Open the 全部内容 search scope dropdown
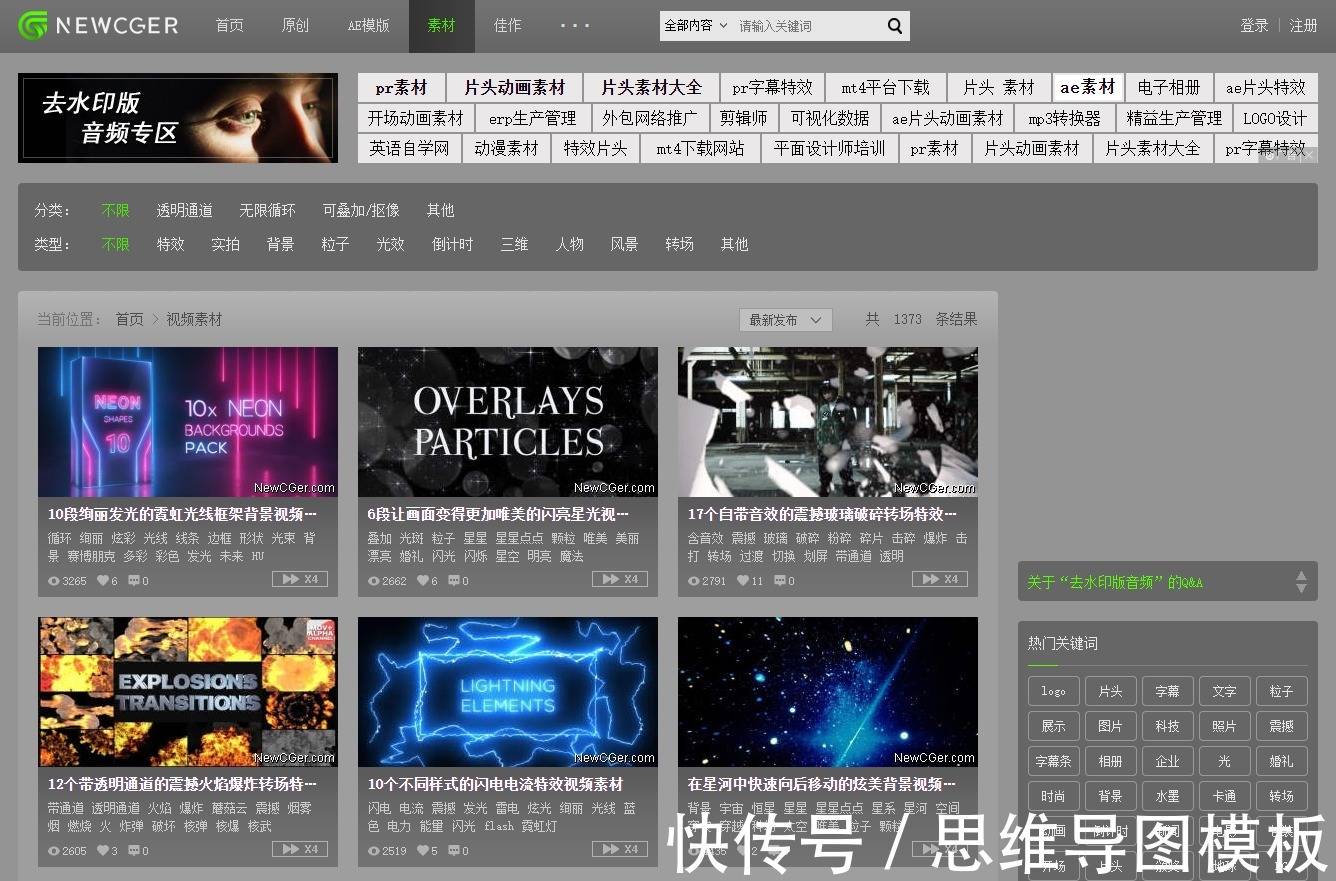This screenshot has height=881, width=1336. (x=696, y=26)
